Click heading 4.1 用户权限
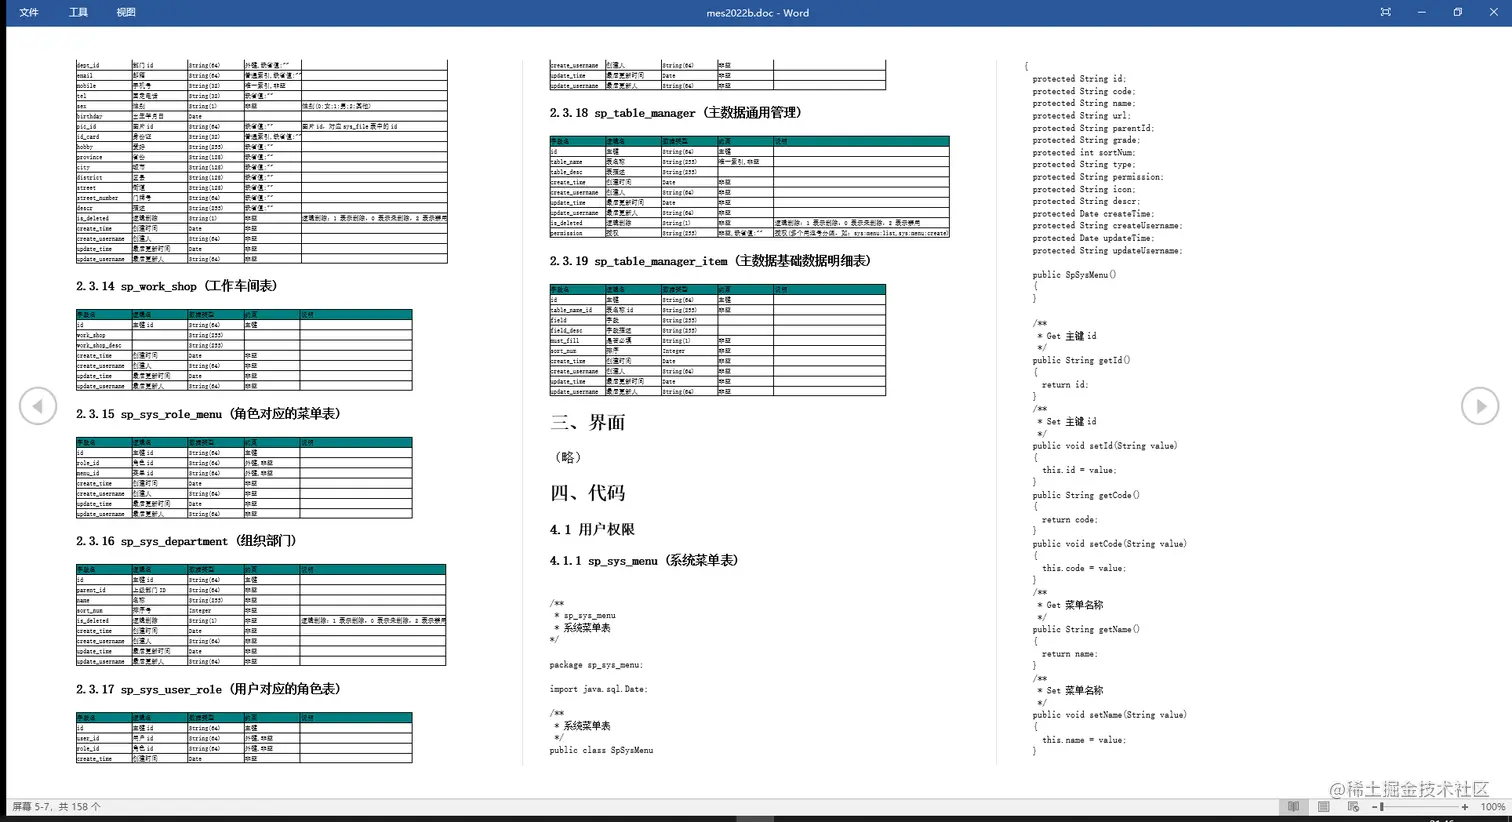1512x822 pixels. (x=592, y=529)
